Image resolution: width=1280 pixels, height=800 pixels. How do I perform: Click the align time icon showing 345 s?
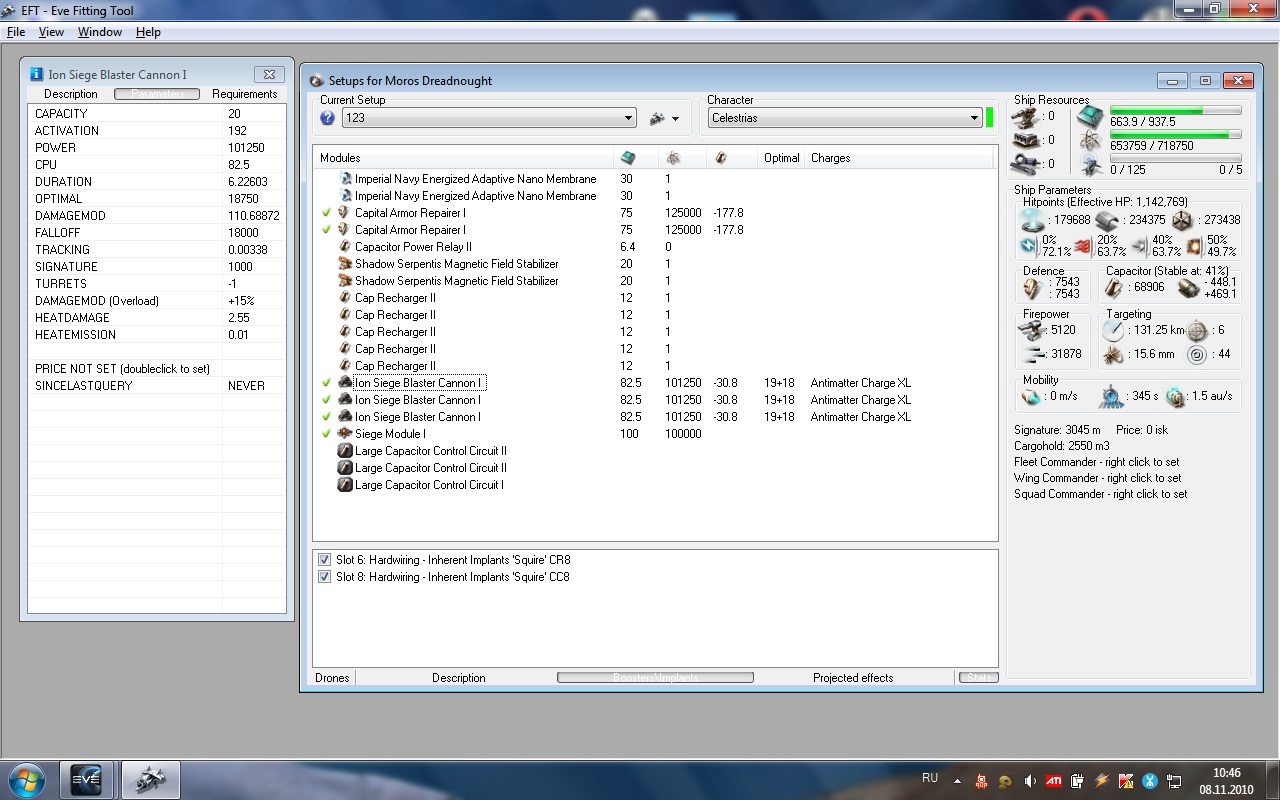(1110, 397)
